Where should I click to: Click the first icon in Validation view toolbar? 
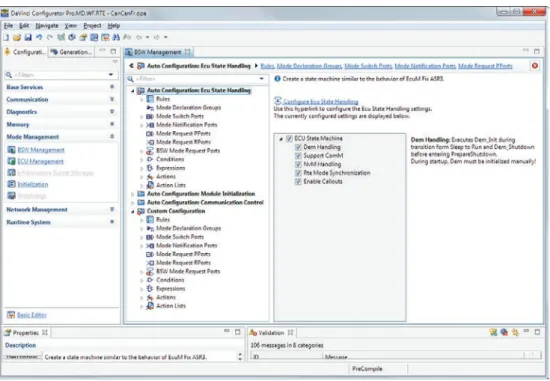pyautogui.click(x=493, y=332)
